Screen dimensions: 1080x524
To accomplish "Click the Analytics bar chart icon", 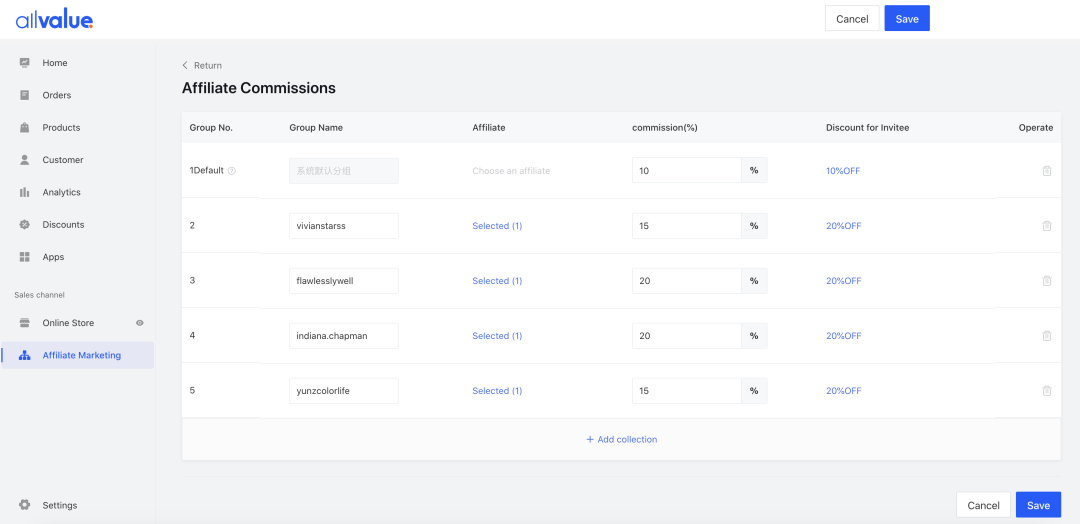I will (x=25, y=192).
